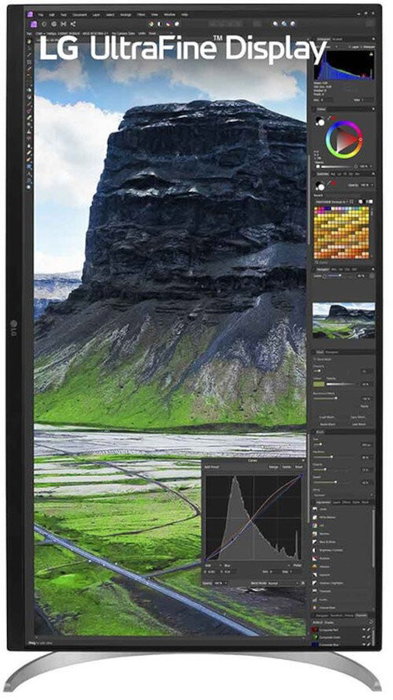Click the White Balance adjustment icon
This screenshot has height=700, width=393.
point(315,517)
